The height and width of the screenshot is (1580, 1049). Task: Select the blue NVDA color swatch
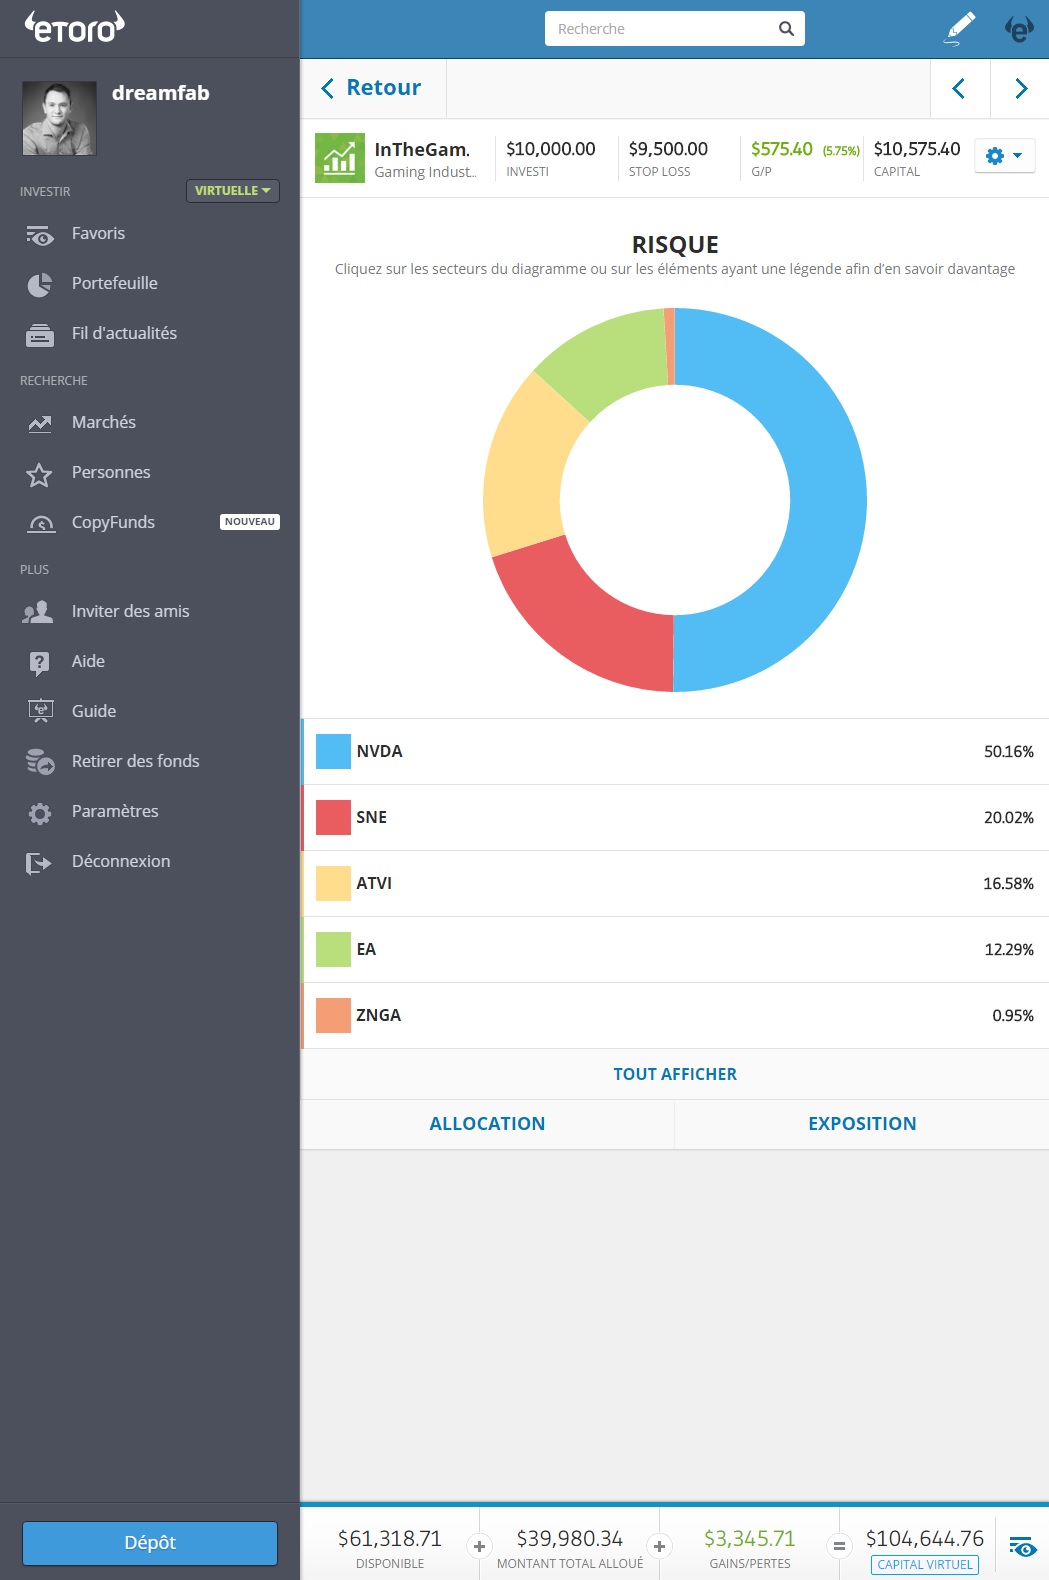tap(333, 752)
